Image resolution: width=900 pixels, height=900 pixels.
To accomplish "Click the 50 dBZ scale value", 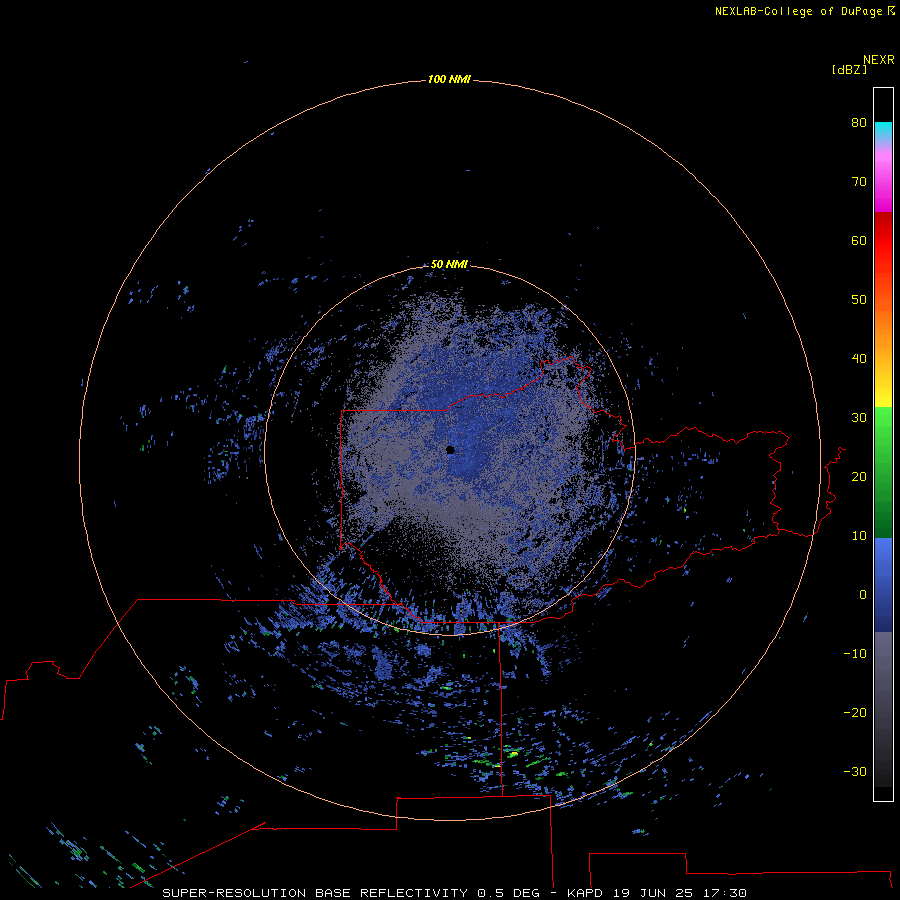I will point(859,300).
